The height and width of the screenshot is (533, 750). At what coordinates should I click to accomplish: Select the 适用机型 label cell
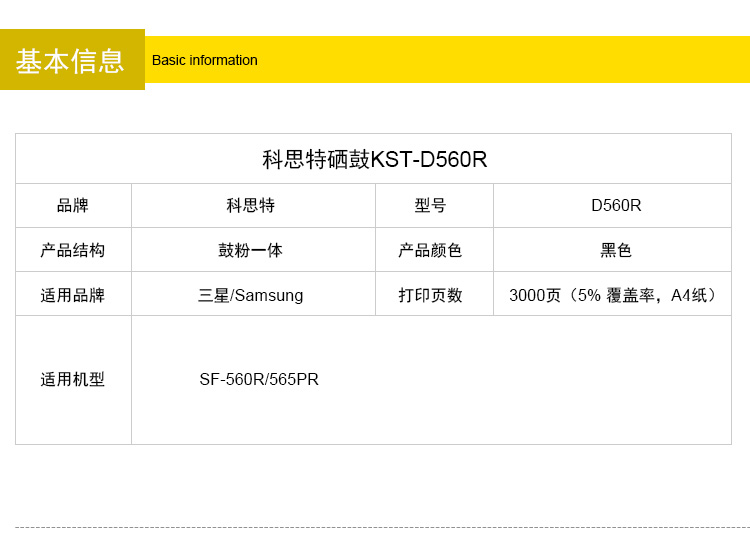coord(73,380)
